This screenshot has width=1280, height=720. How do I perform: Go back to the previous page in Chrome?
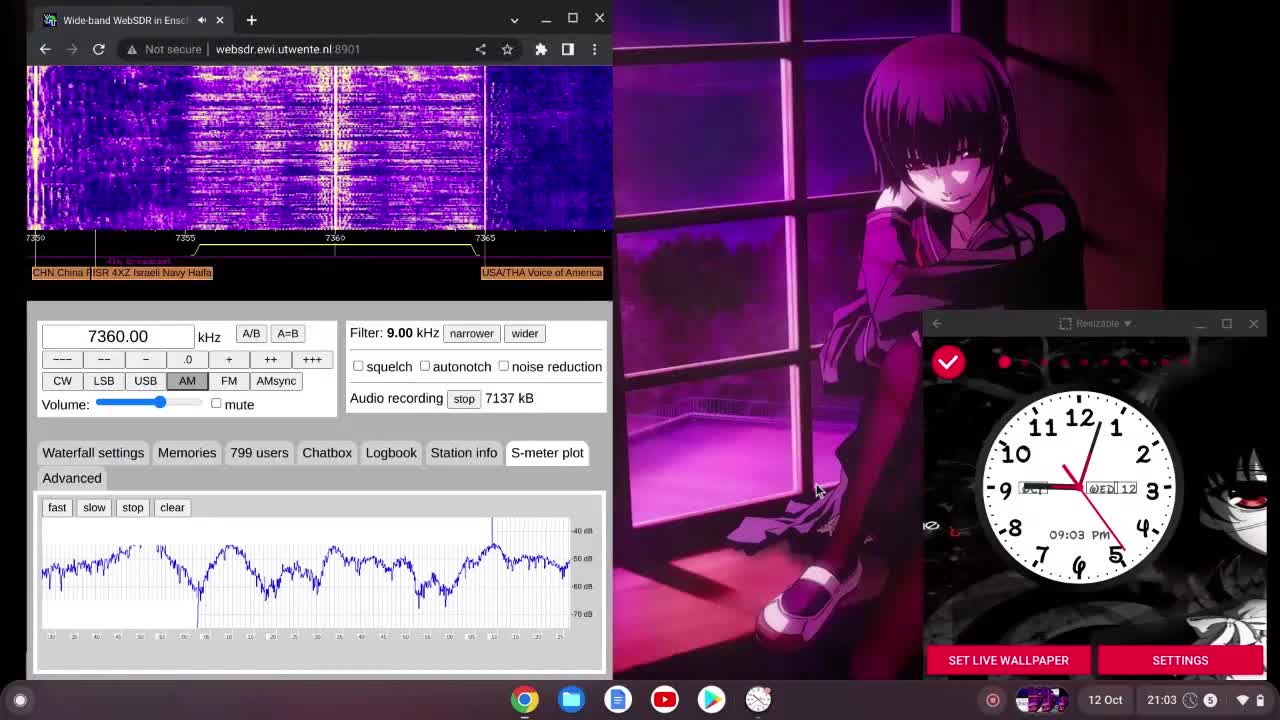[45, 49]
